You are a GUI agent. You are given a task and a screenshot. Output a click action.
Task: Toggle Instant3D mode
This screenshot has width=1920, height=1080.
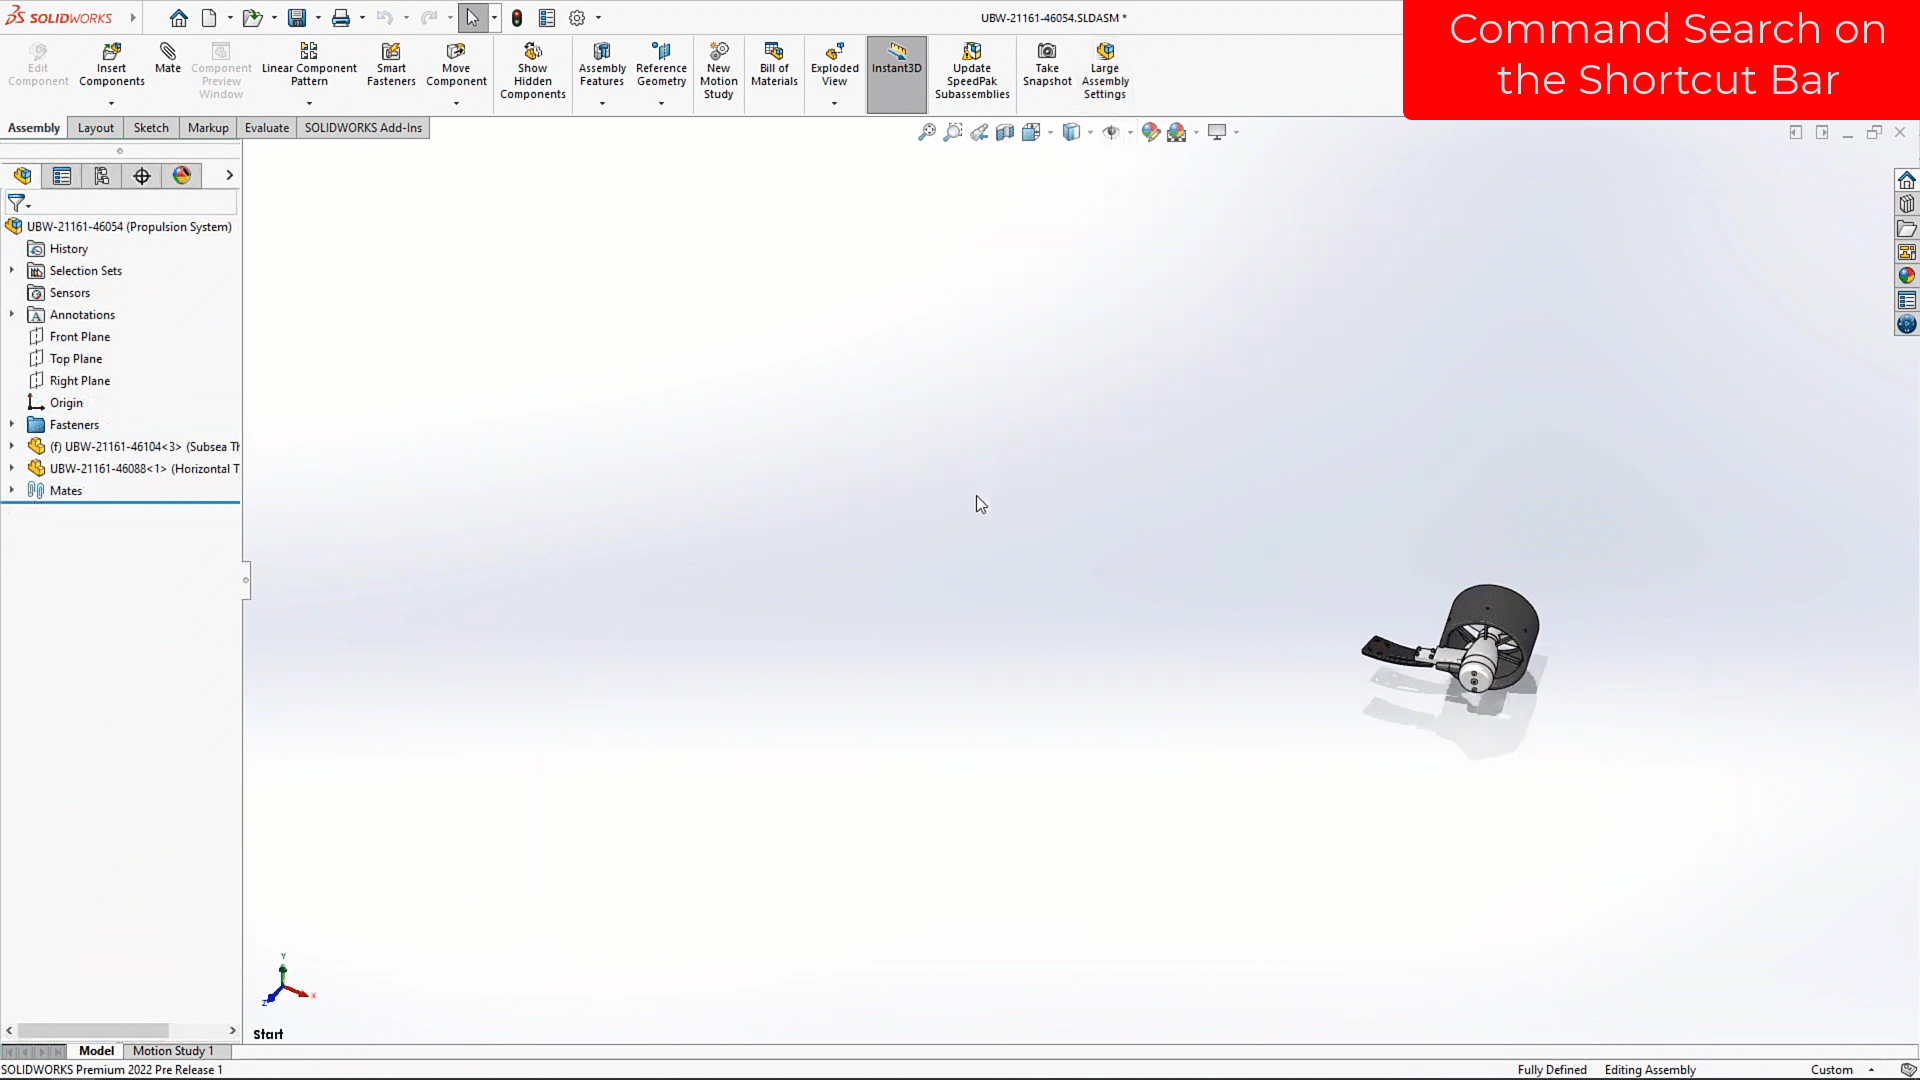(x=897, y=74)
